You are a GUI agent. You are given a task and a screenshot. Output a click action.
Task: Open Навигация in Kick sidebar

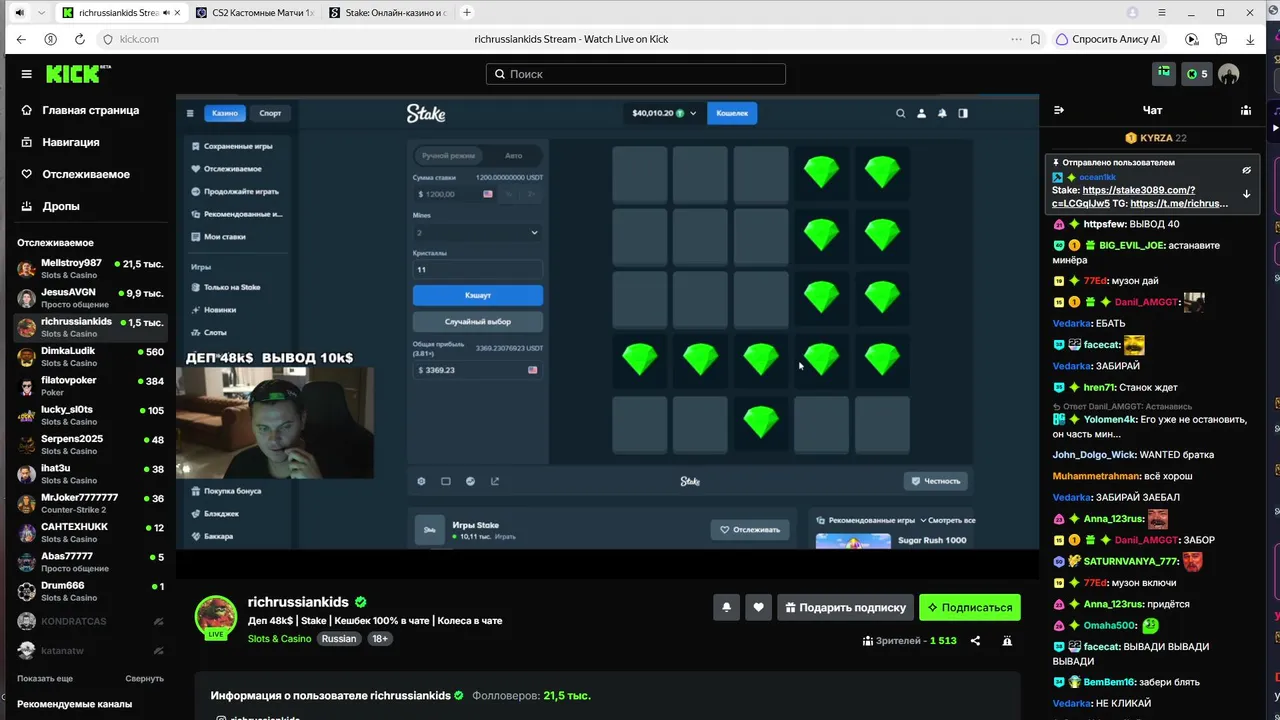[70, 142]
